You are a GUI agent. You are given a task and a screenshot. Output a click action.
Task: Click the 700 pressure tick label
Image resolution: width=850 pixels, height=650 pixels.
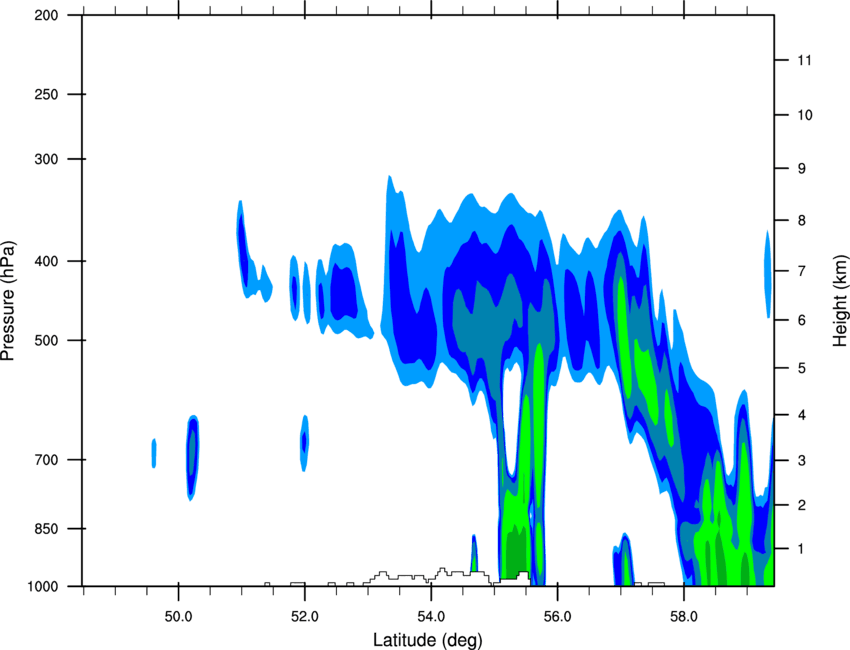(x=47, y=460)
